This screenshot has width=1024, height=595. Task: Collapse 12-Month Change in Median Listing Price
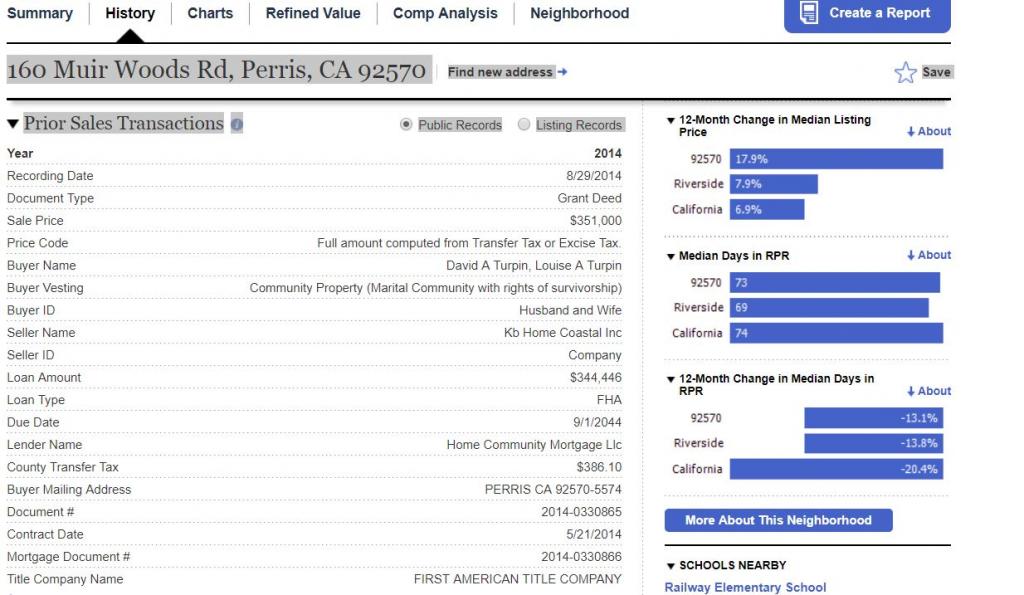tap(671, 120)
